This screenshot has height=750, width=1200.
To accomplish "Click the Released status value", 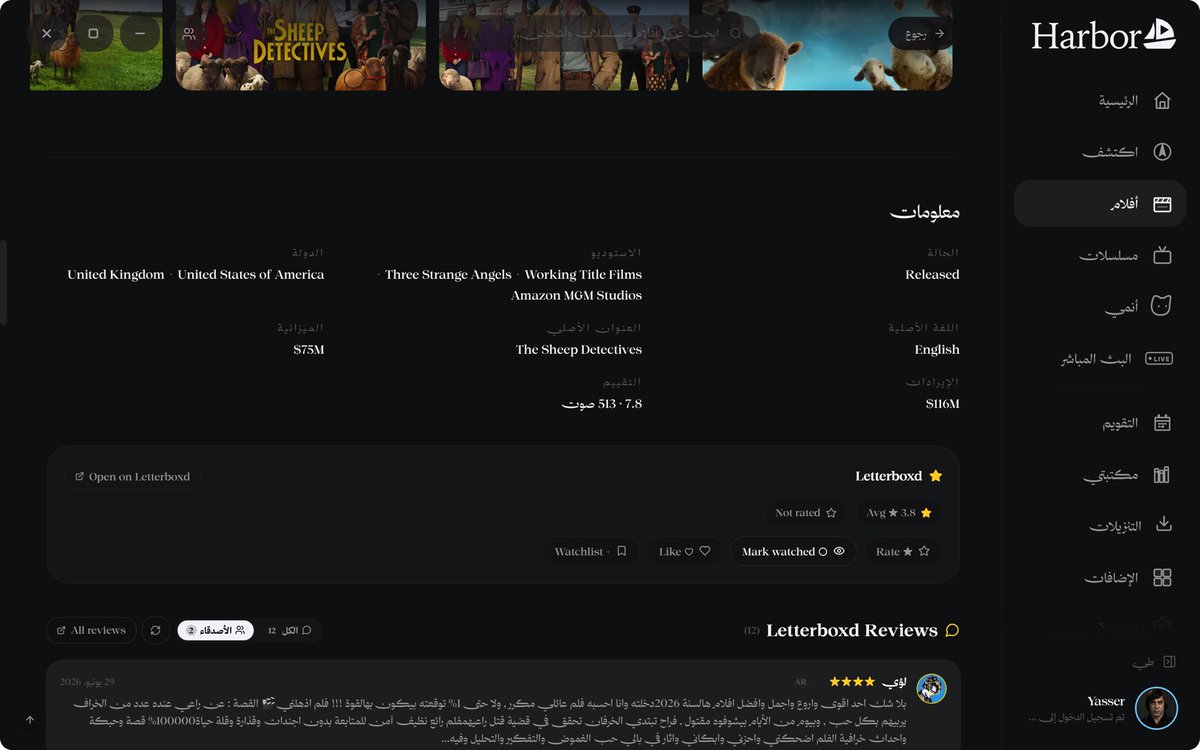I will pyautogui.click(x=932, y=275).
